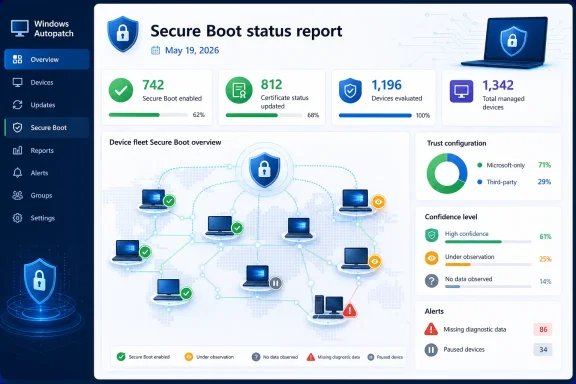The width and height of the screenshot is (576, 384).
Task: Click the High confidence 61% value
Action: pos(545,236)
